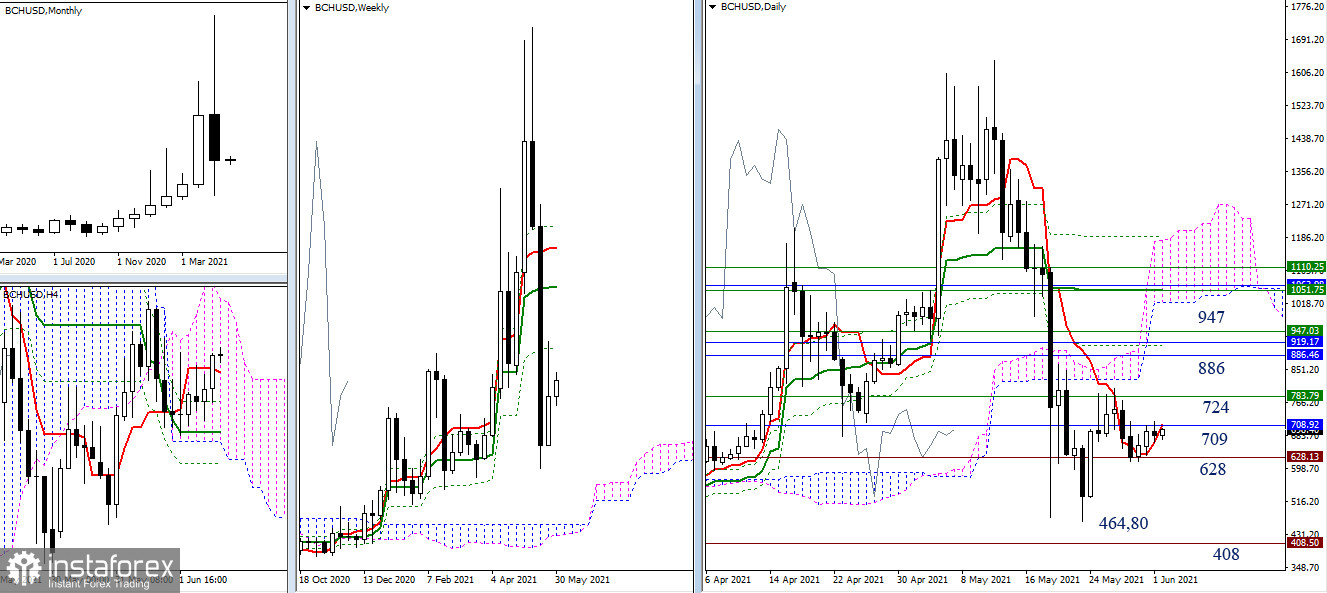Click the 408 level annotation on the Daily chart
This screenshot has width=1327, height=593.
[x=1226, y=554]
